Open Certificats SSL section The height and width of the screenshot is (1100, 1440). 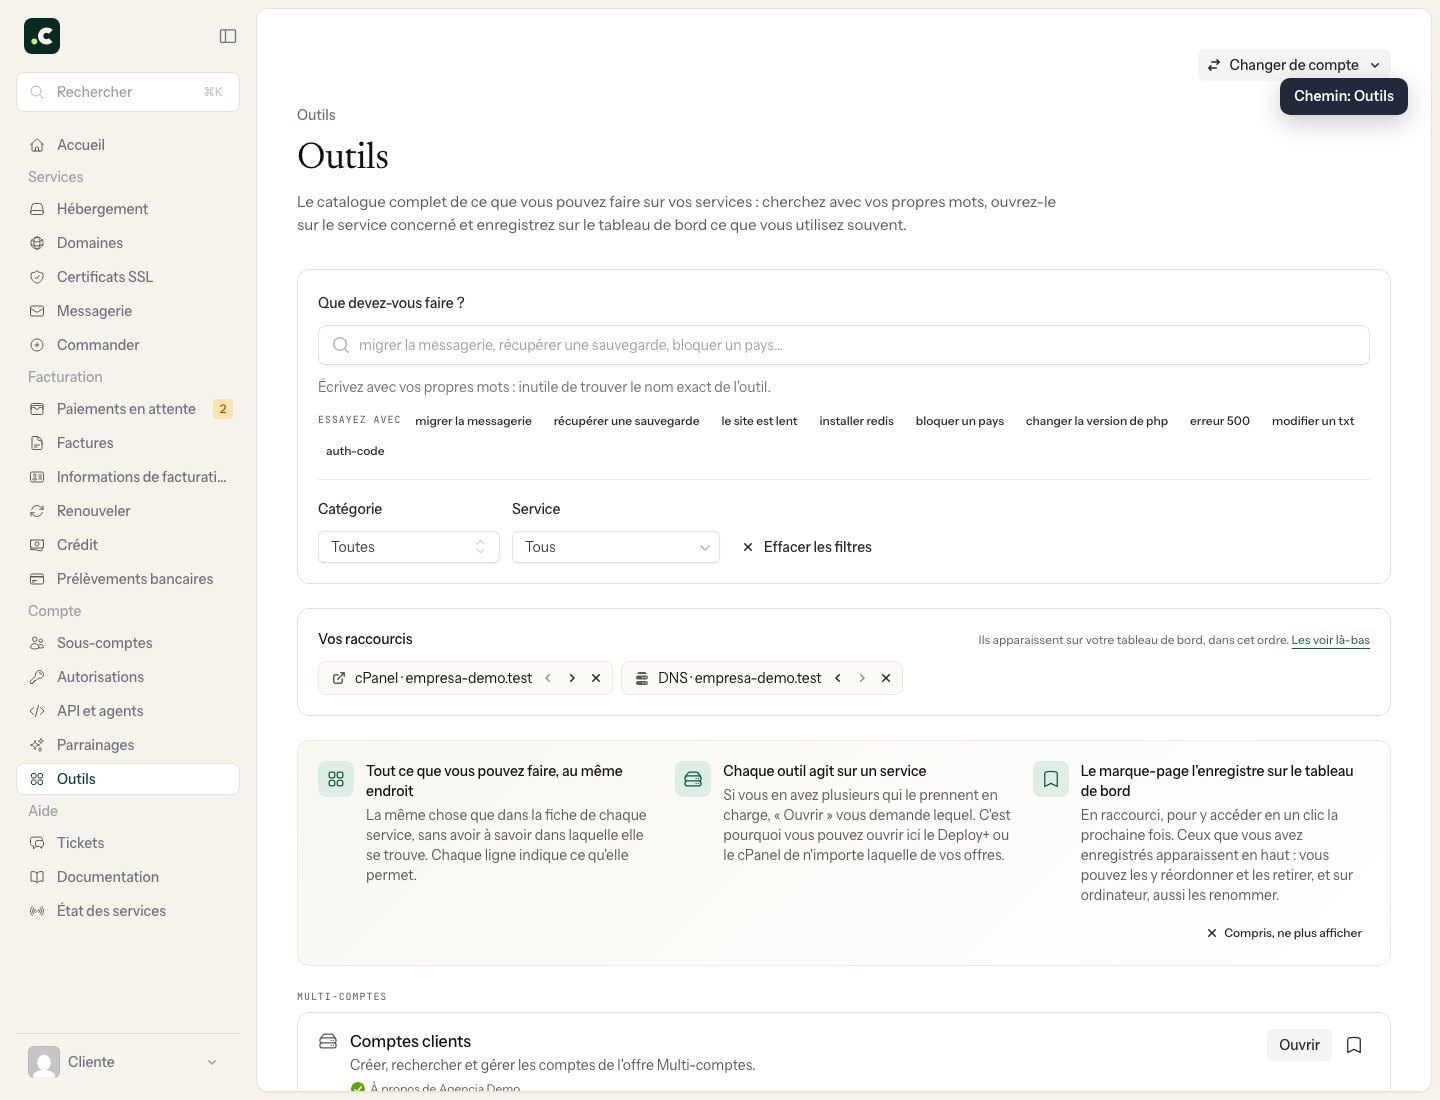tap(128, 277)
